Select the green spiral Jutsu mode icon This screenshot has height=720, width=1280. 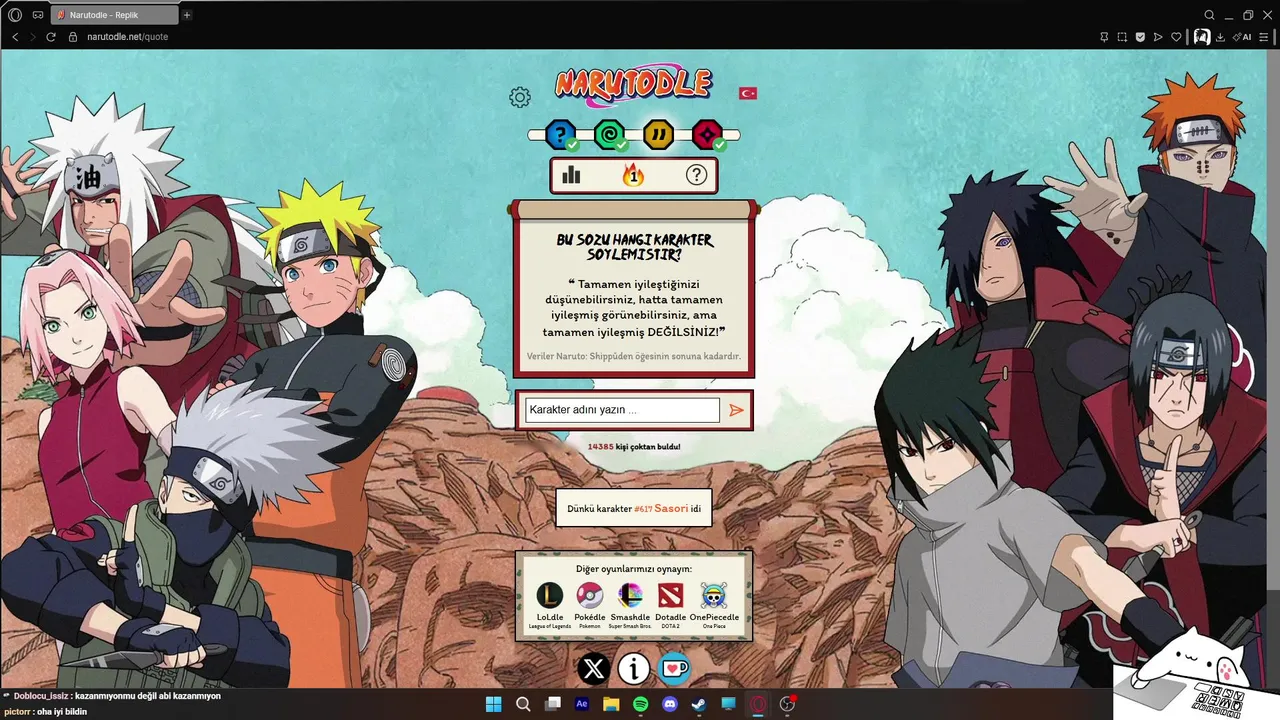coord(609,134)
